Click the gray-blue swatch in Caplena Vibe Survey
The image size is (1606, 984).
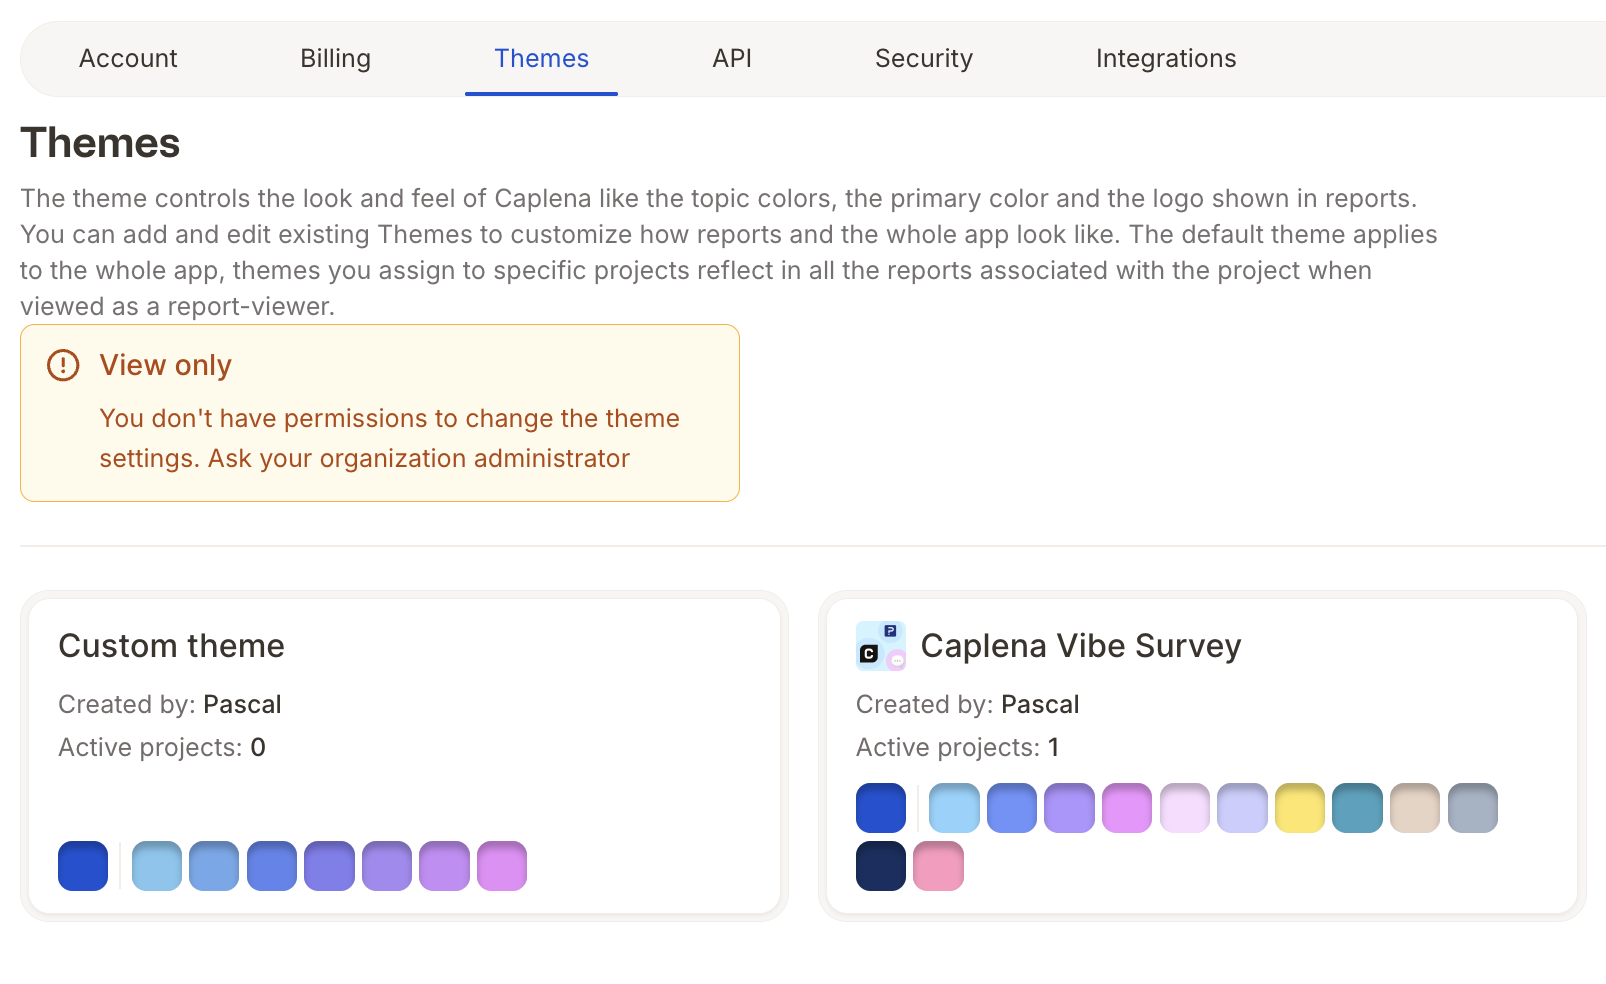tap(1473, 808)
